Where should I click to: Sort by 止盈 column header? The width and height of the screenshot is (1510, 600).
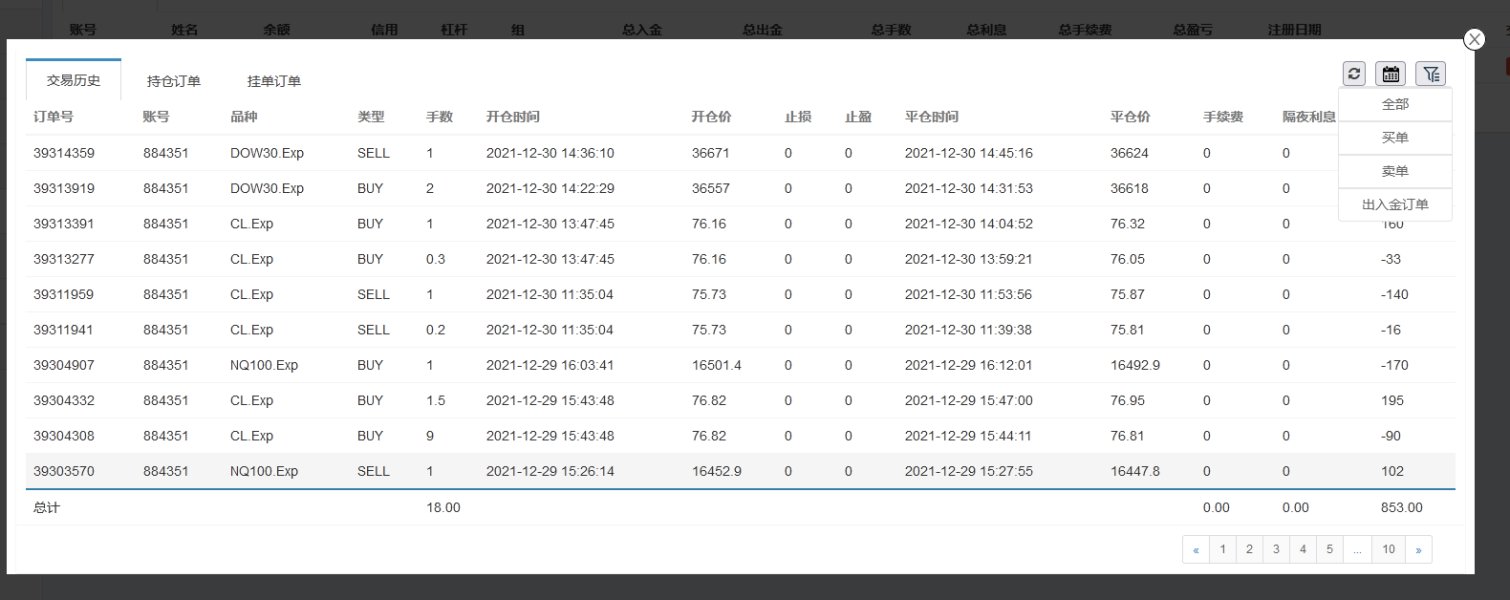tap(858, 117)
